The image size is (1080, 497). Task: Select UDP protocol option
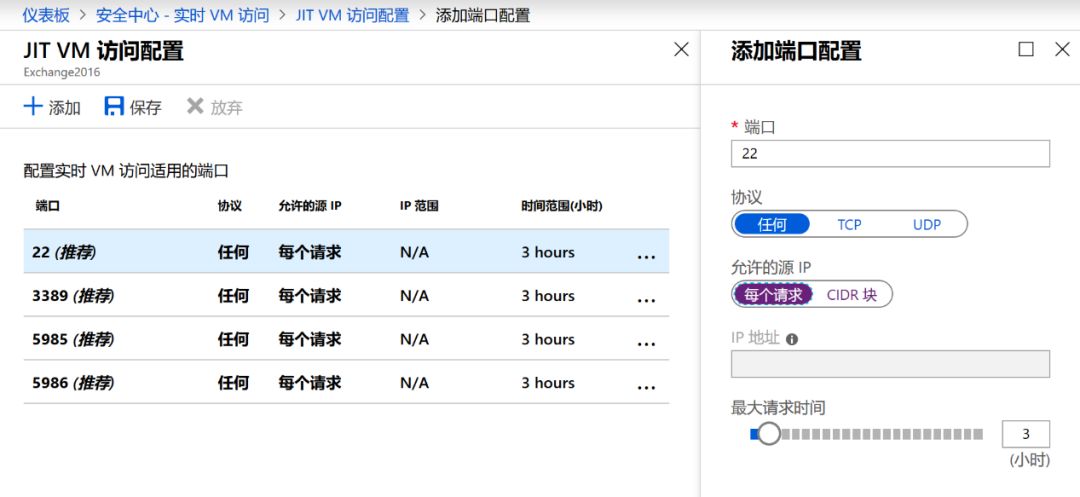(926, 224)
